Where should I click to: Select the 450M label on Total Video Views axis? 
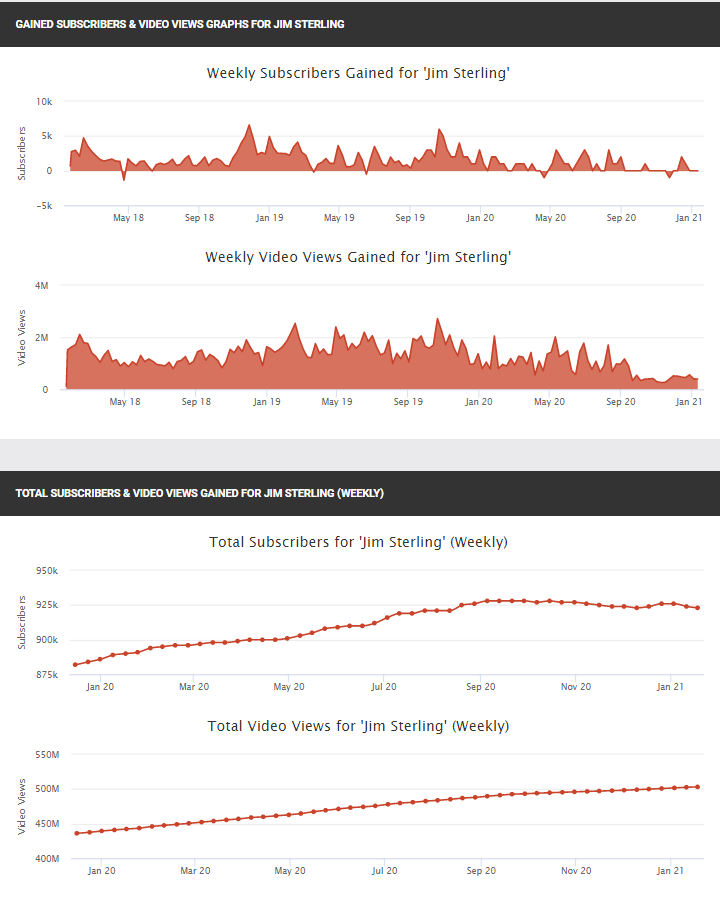47,824
